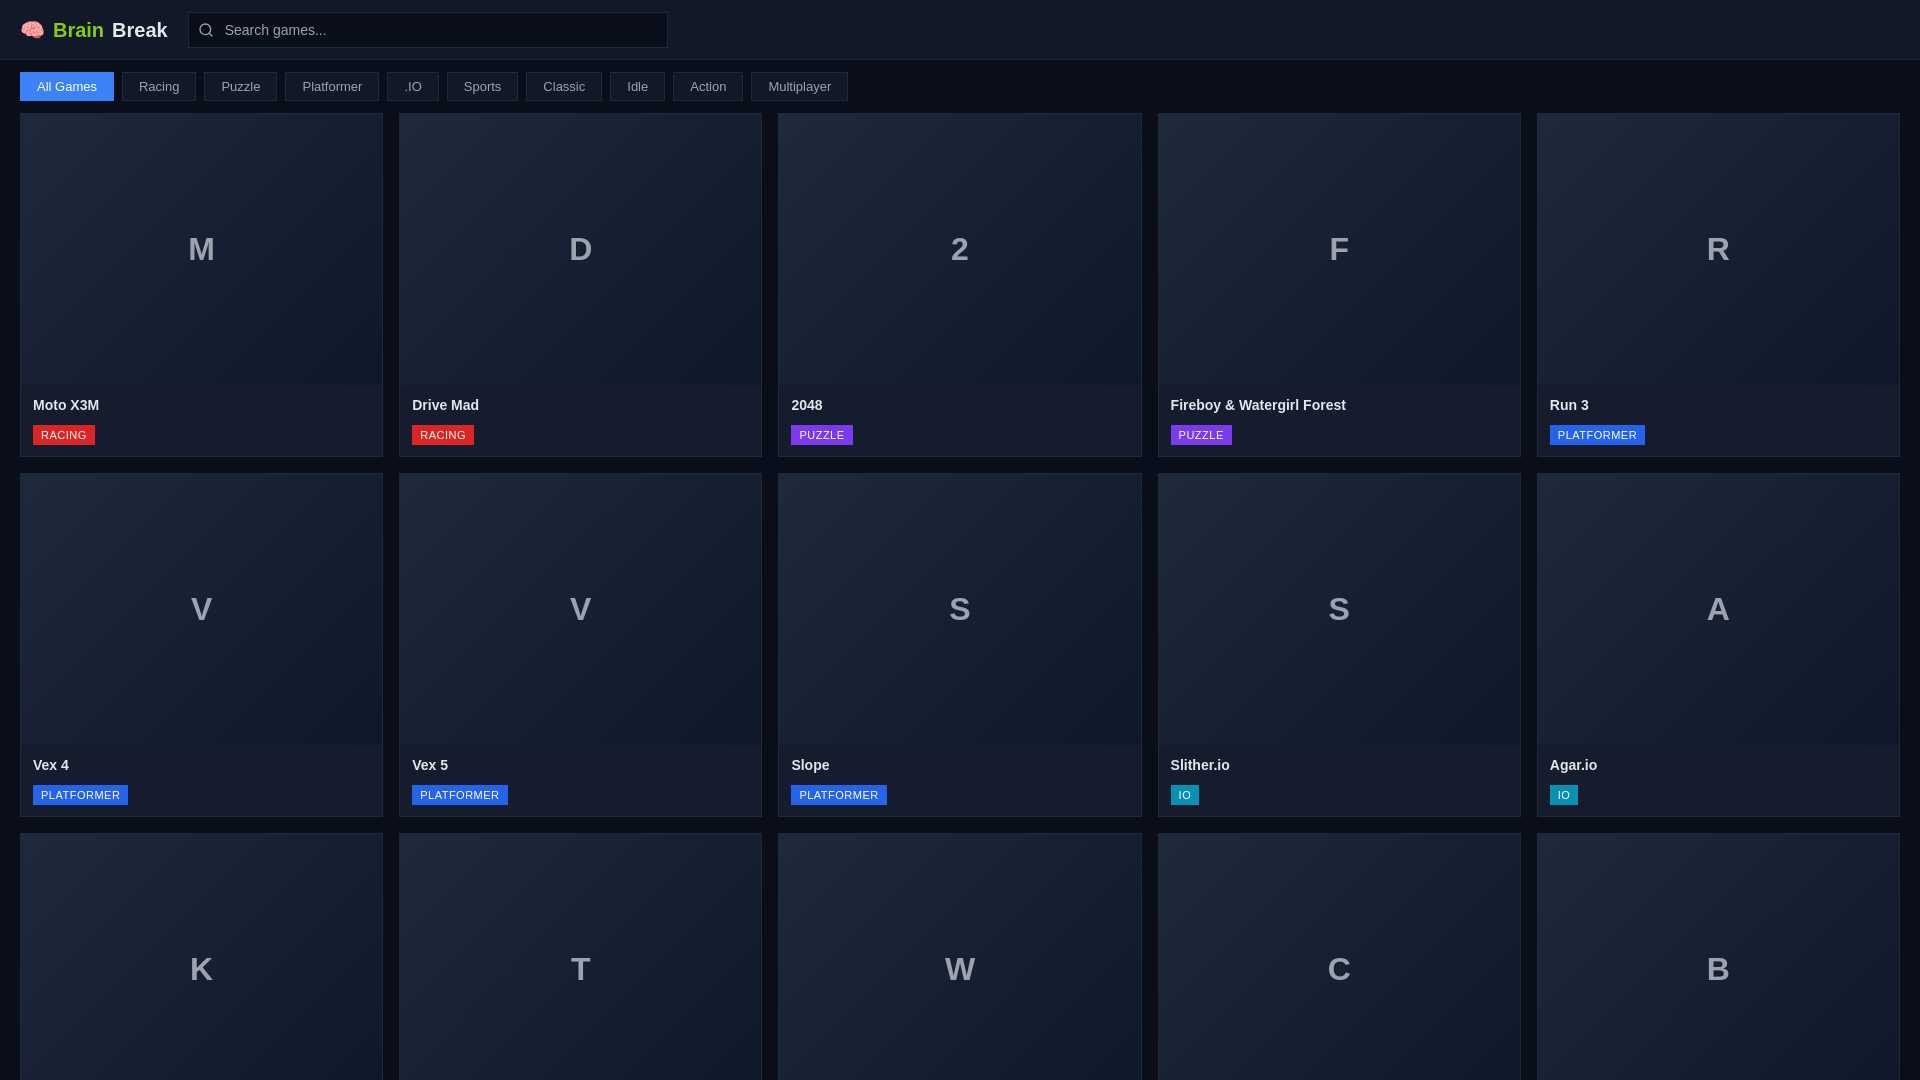Switch to the .IO games tab
This screenshot has height=1080, width=1920.
413,87
